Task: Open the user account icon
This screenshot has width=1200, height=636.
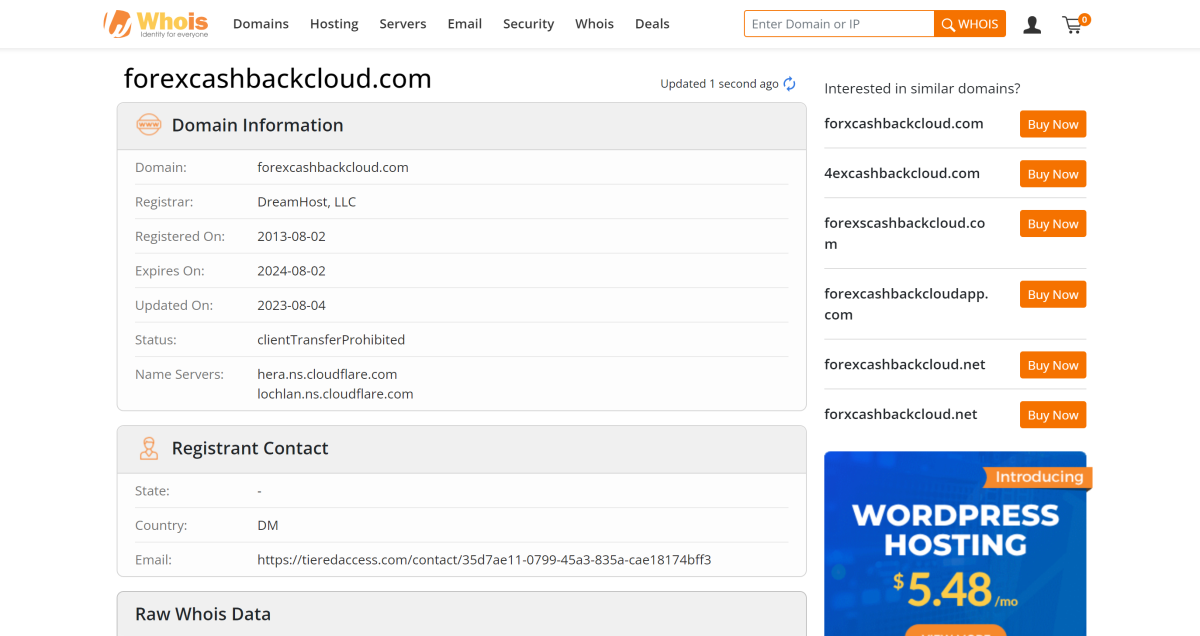Action: click(x=1031, y=24)
